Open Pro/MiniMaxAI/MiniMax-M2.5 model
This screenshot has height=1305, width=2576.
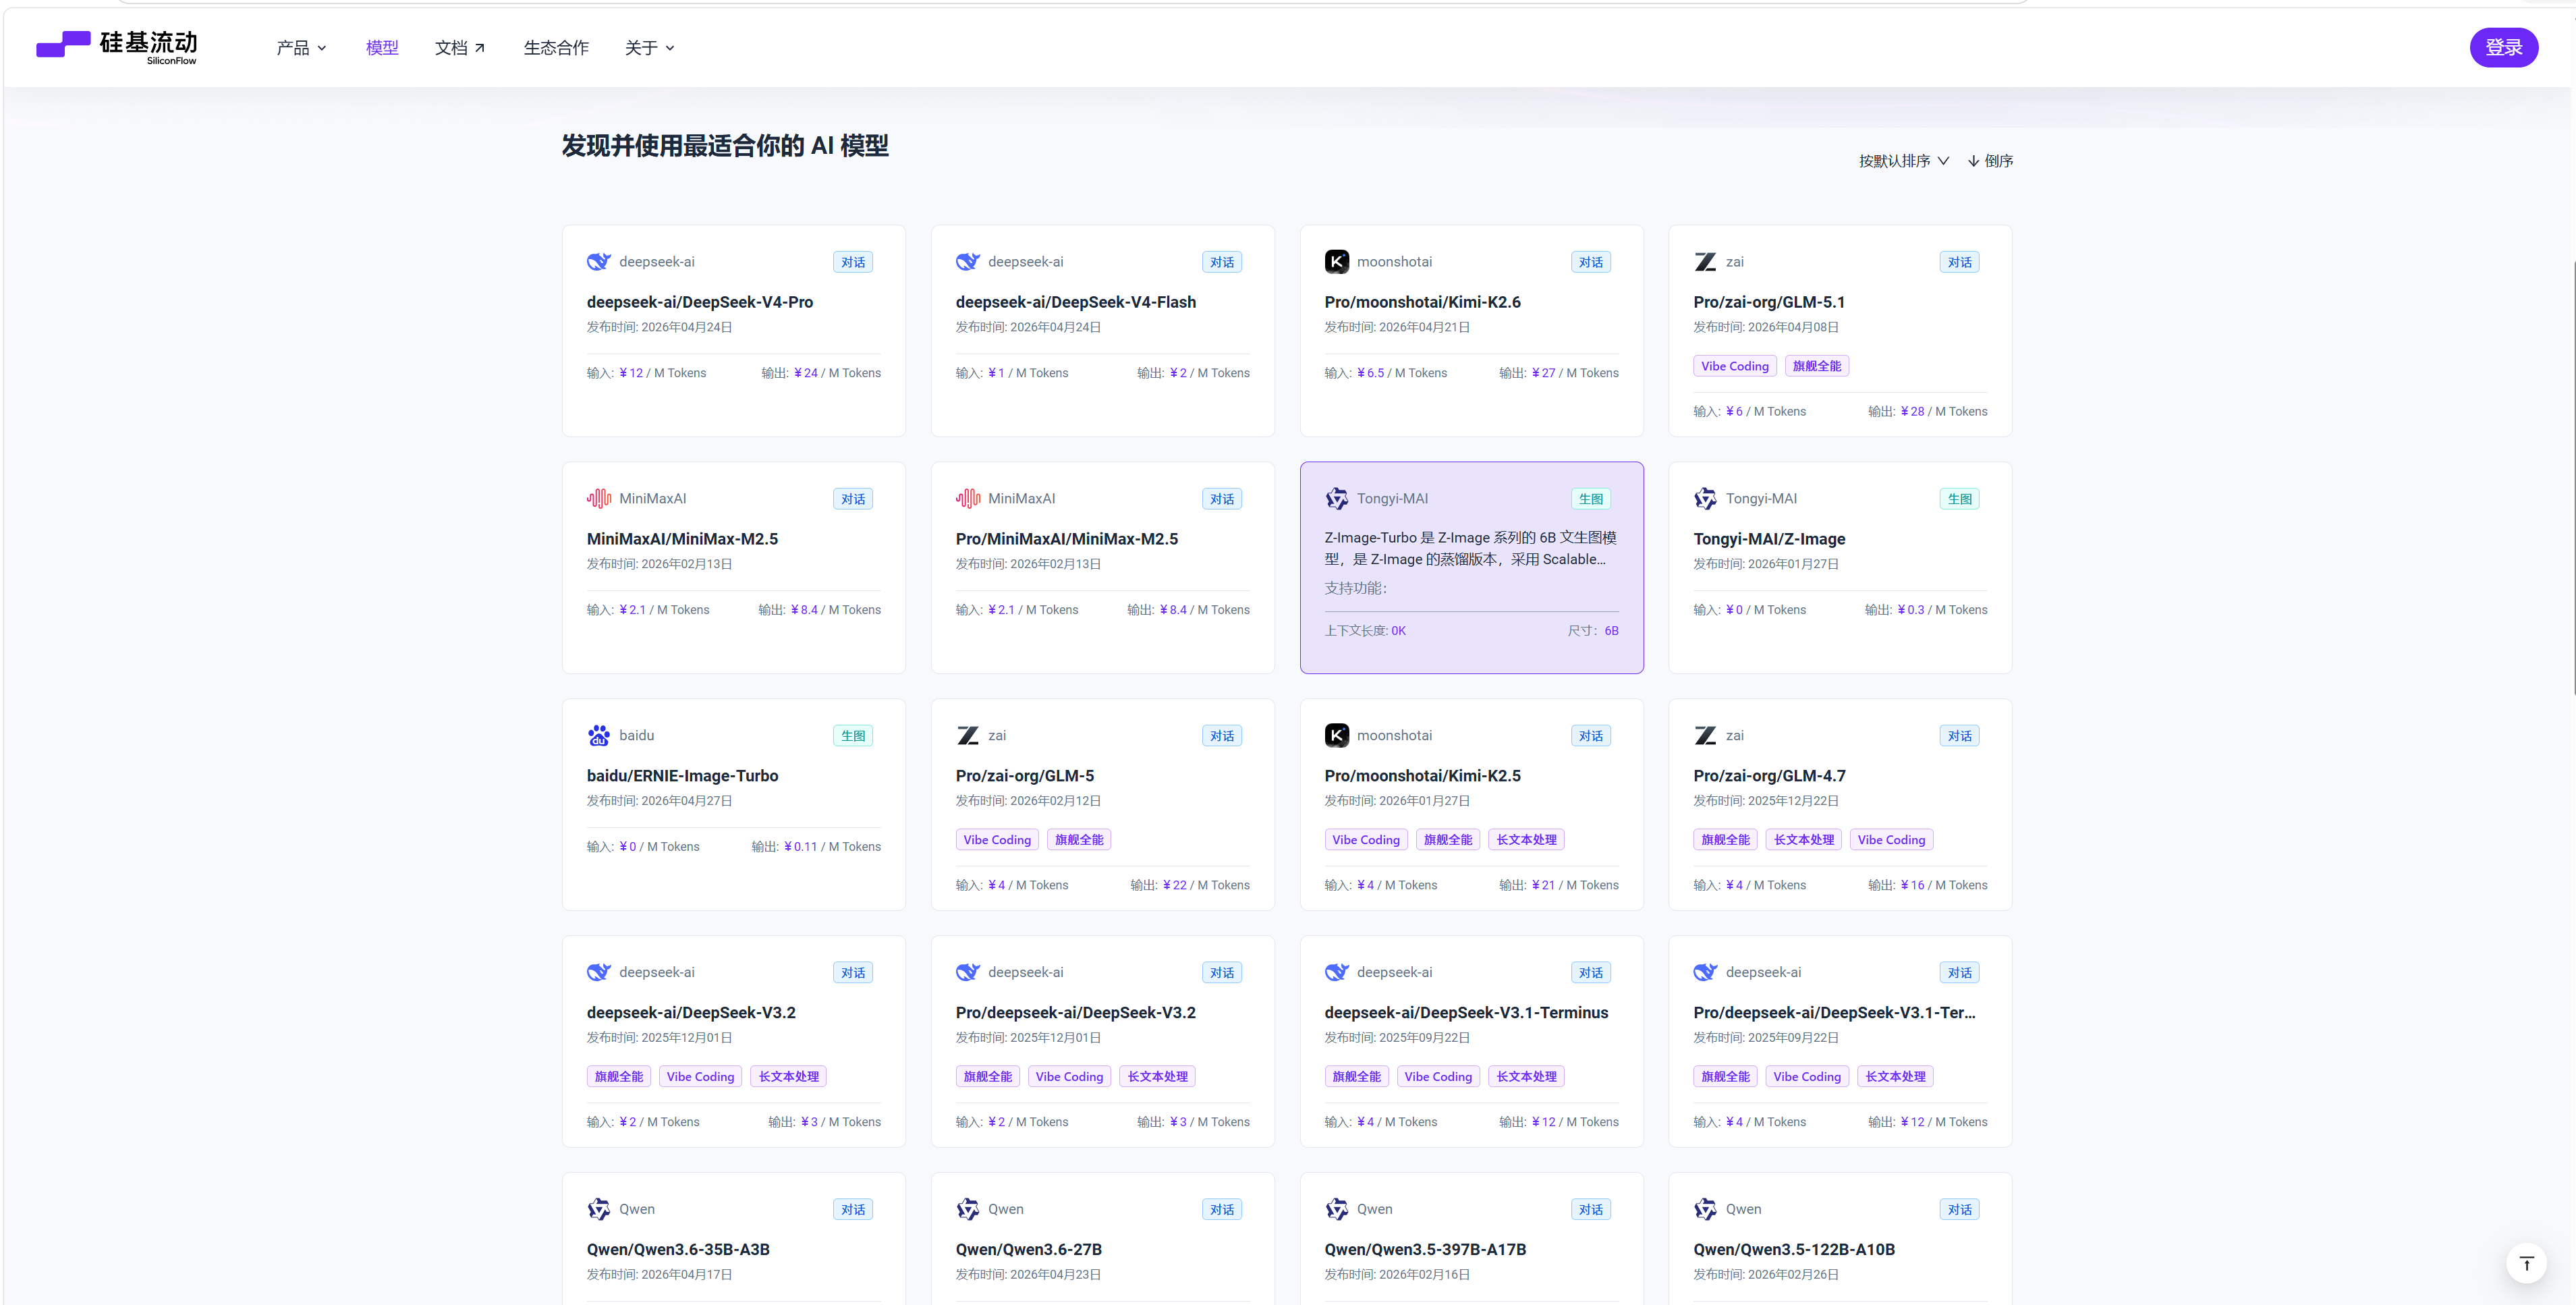point(1066,539)
